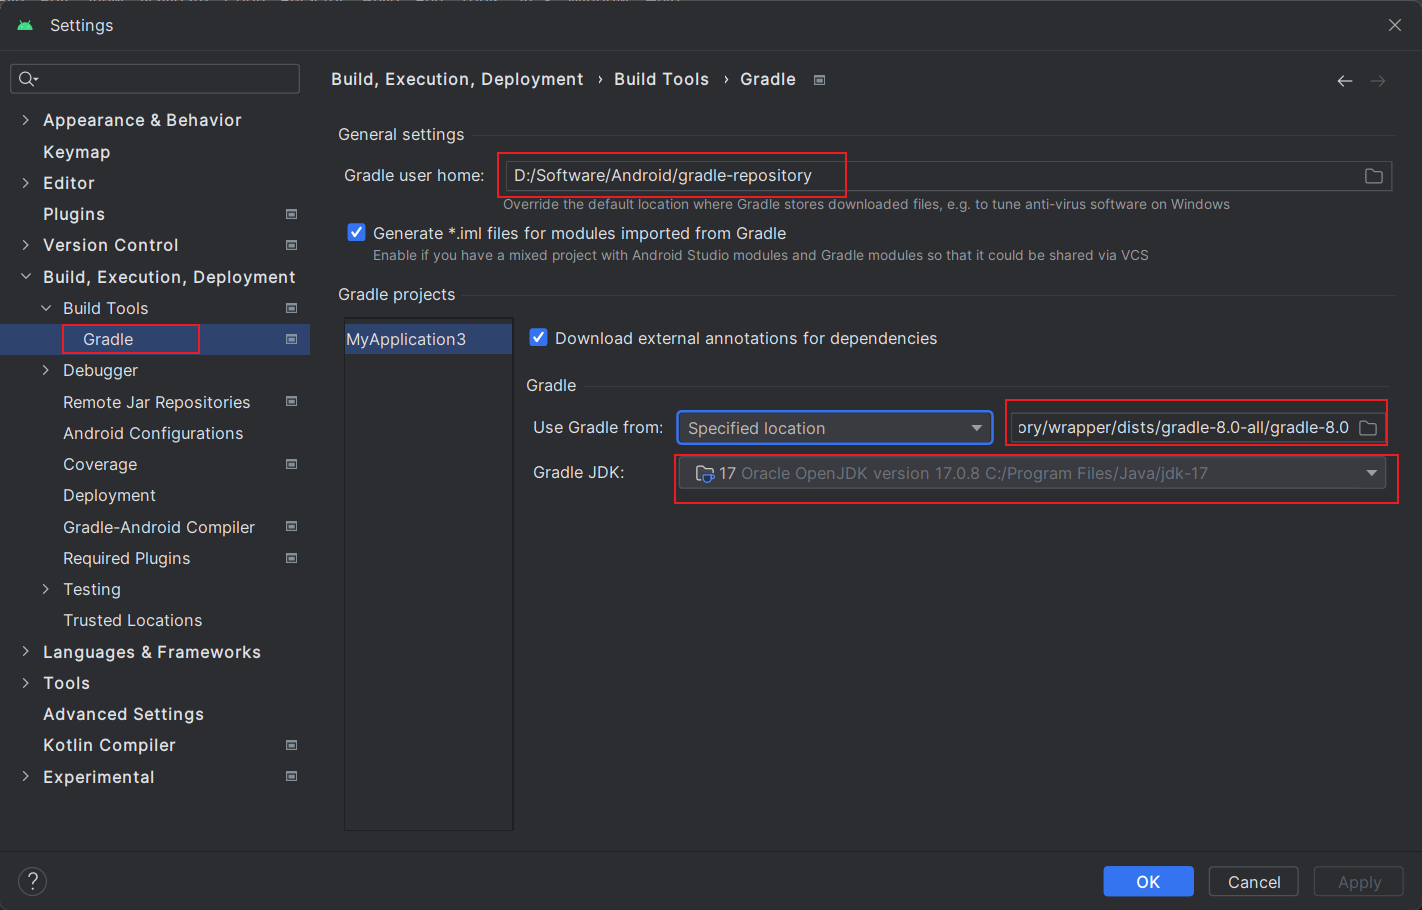
Task: Collapse the Build Tools node
Action: 46,308
